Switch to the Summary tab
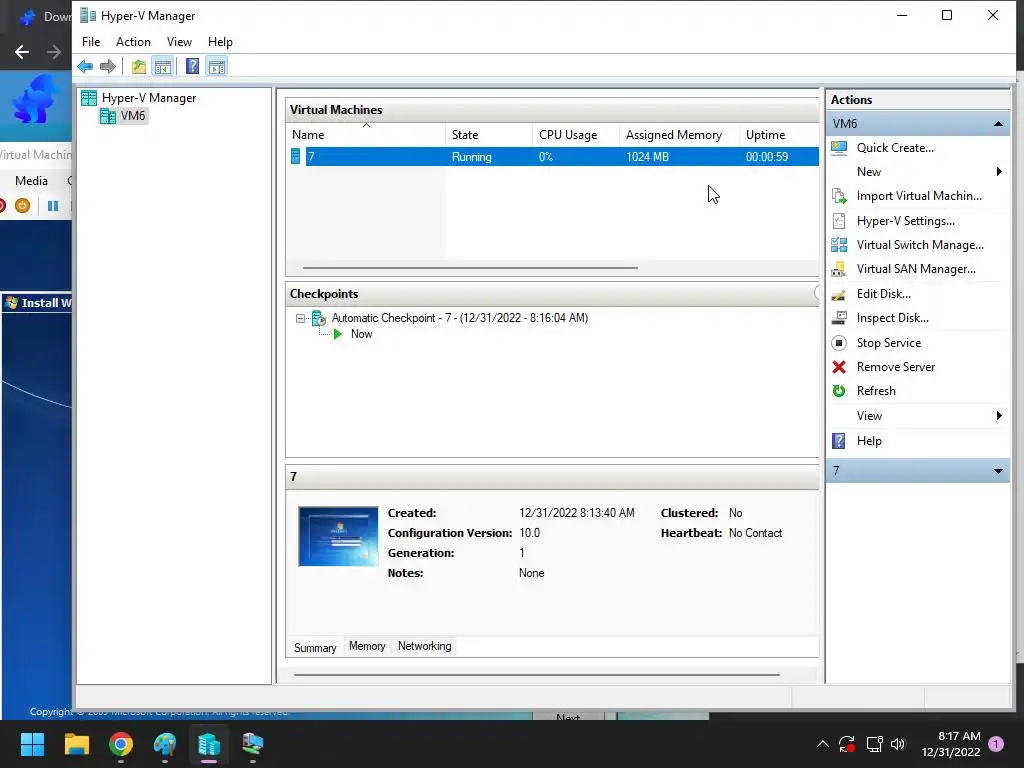Viewport: 1024px width, 768px height. (315, 647)
